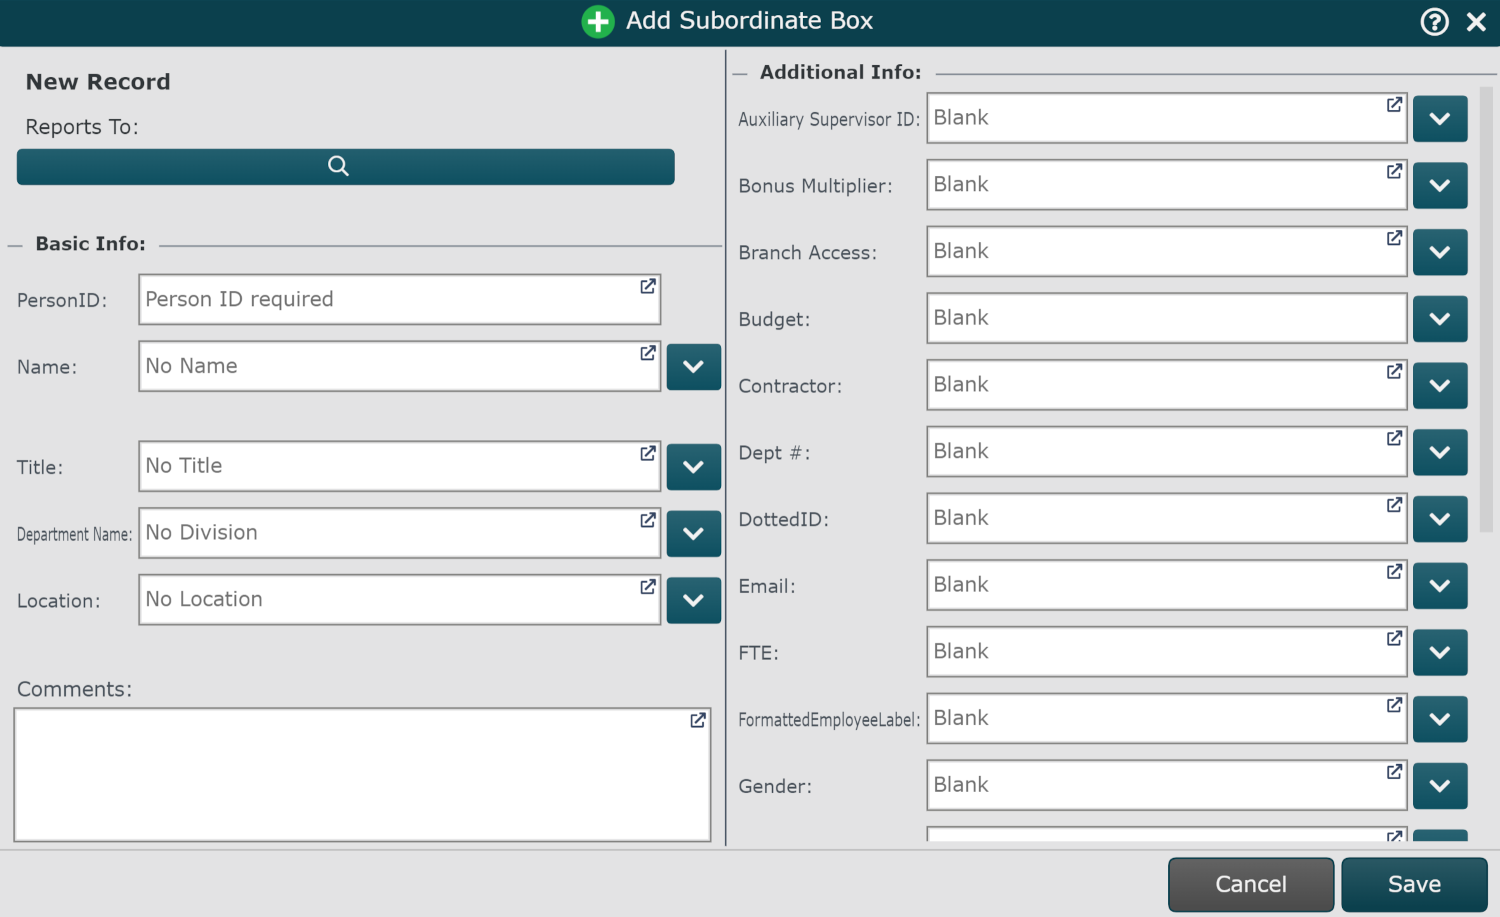The height and width of the screenshot is (917, 1500).
Task: Focus the Email input field
Action: pos(1167,585)
